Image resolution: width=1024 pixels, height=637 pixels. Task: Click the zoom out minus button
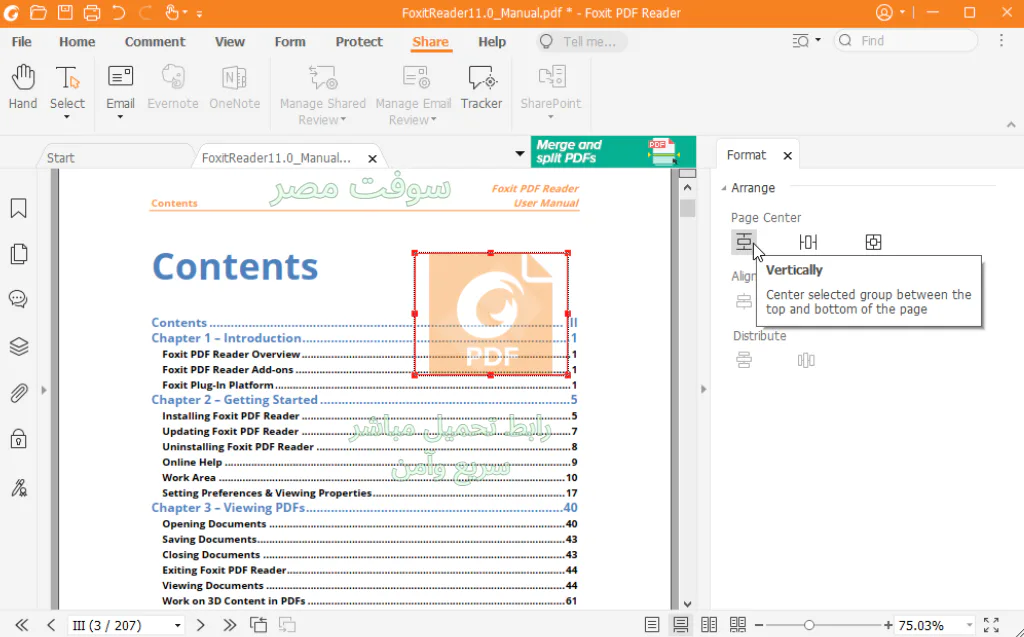point(759,625)
